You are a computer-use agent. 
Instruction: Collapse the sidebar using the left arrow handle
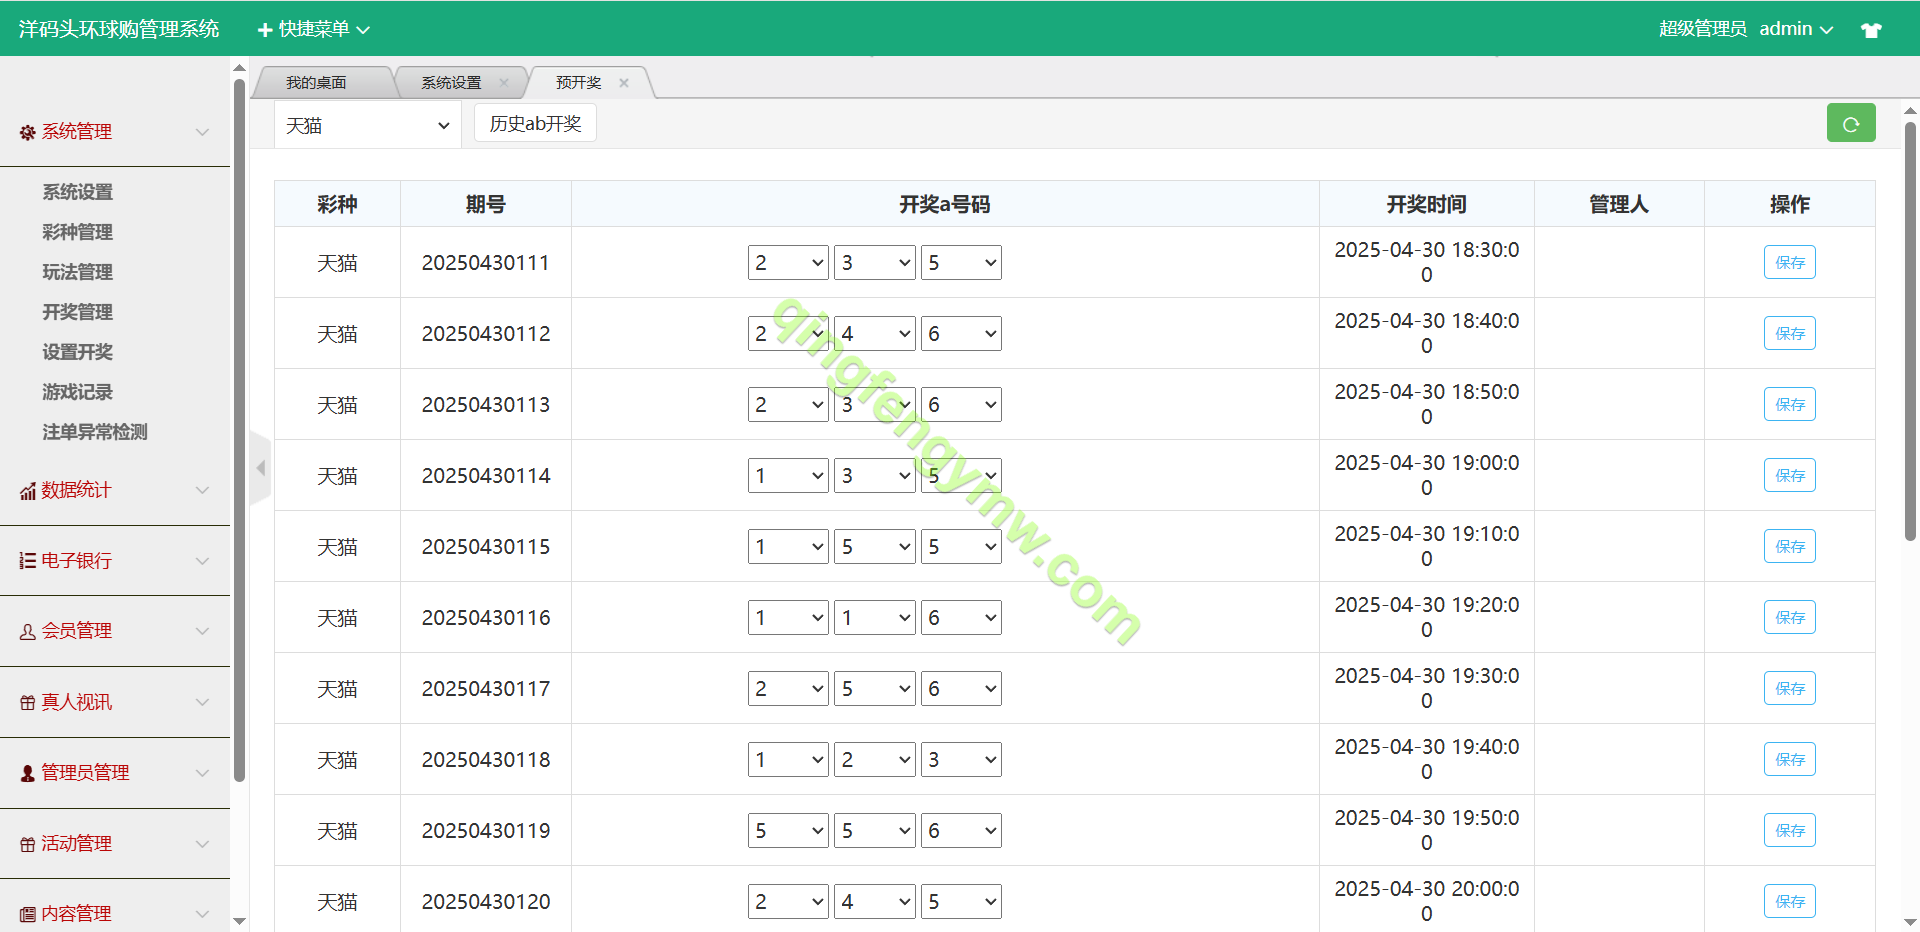pos(260,468)
